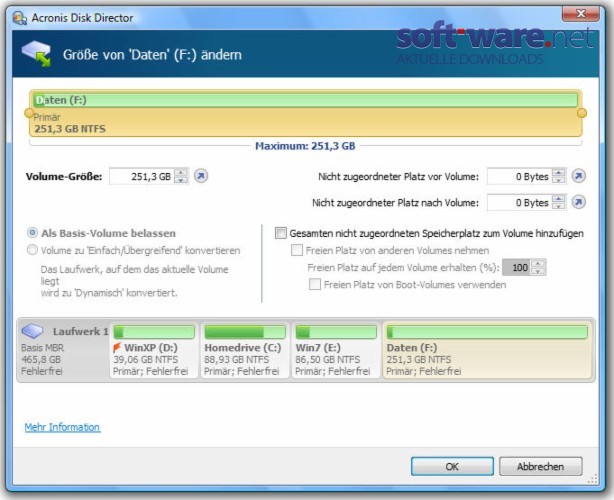
Task: Enable 'Gesamten nicht zugeordneten Speicherplatz' checkbox
Action: (x=281, y=233)
